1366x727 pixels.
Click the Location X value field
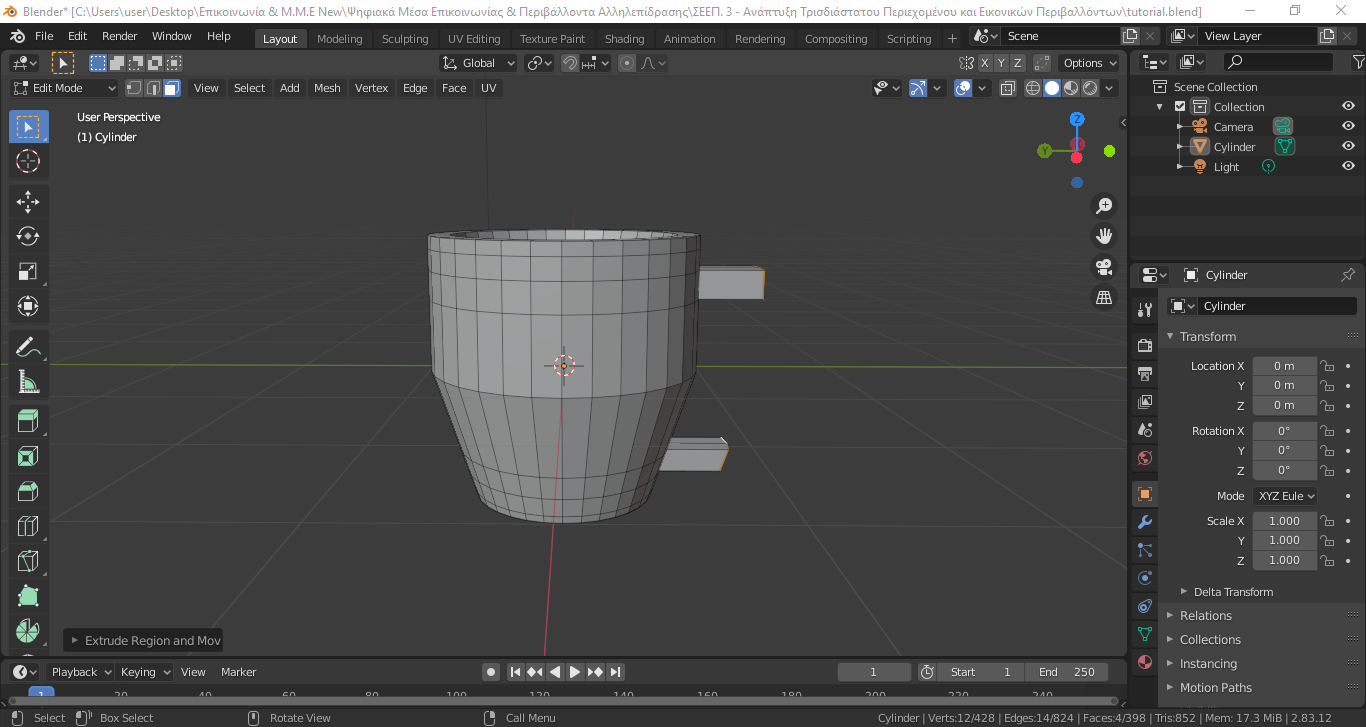click(x=1284, y=366)
